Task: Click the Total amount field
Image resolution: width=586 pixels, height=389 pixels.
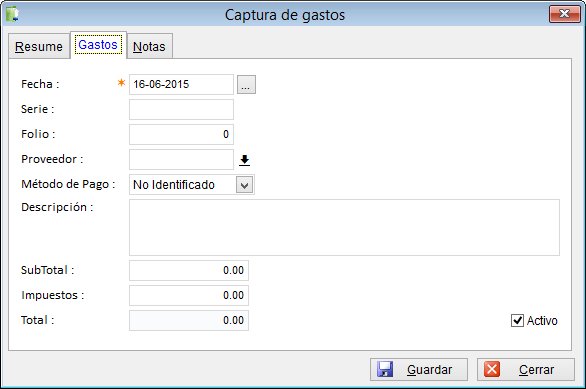Action: 189,321
